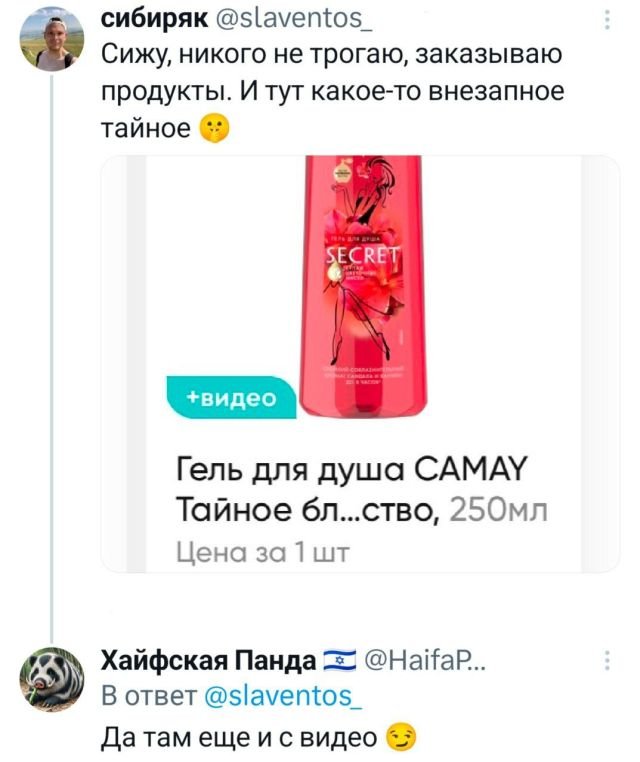Click the shushing face emoji

click(x=214, y=129)
